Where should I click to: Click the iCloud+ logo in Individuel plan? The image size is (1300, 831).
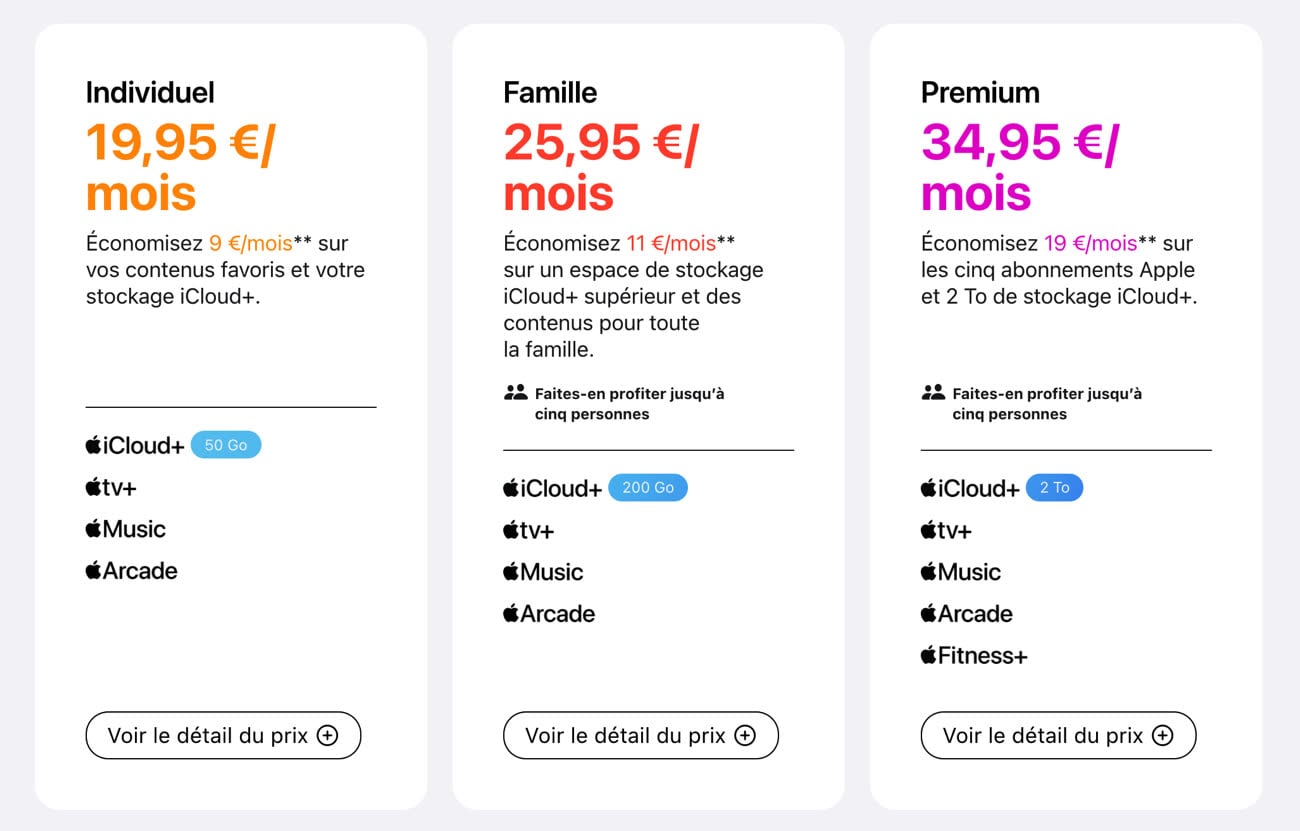[135, 446]
